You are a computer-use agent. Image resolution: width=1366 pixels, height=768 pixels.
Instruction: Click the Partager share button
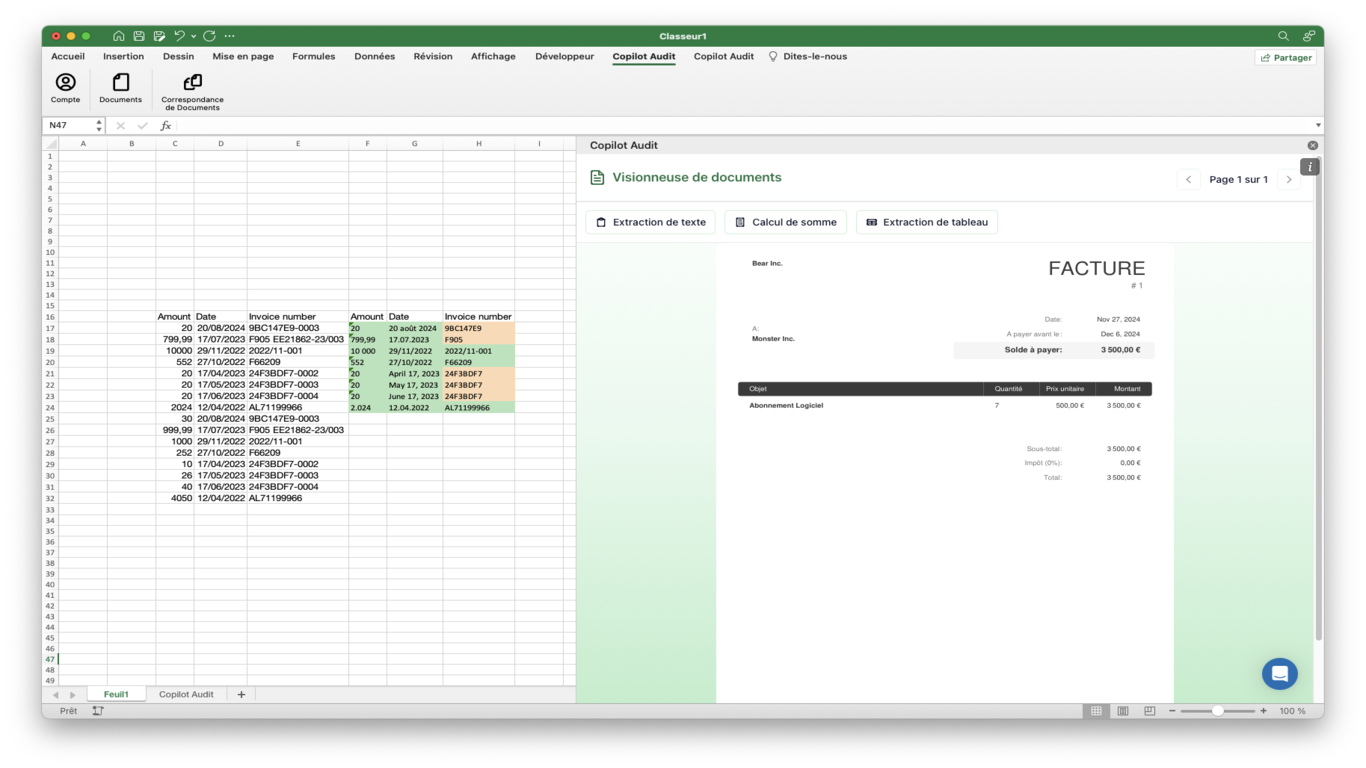1286,58
